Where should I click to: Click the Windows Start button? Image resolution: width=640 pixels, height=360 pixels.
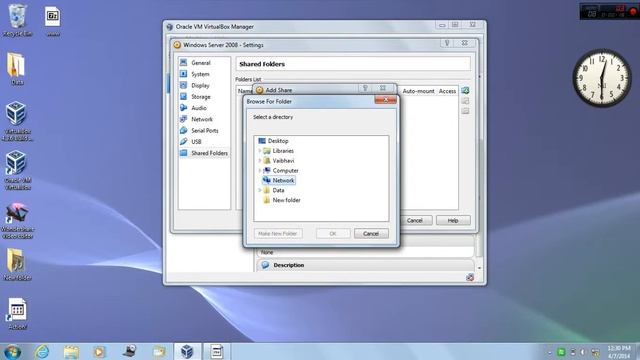click(x=12, y=351)
